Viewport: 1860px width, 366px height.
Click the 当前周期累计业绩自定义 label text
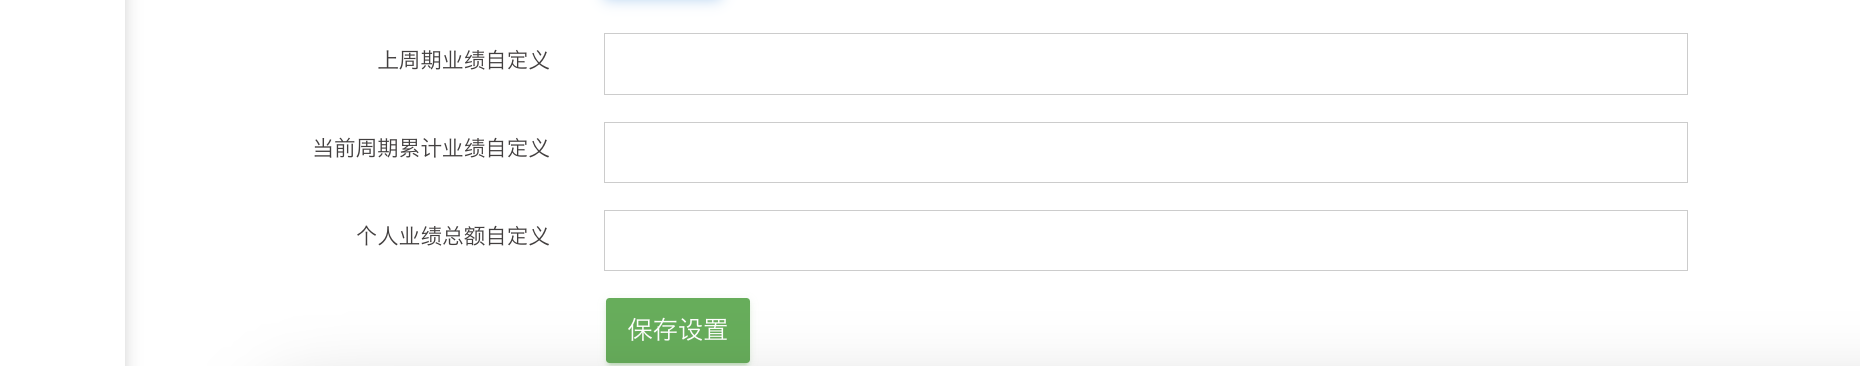[431, 148]
